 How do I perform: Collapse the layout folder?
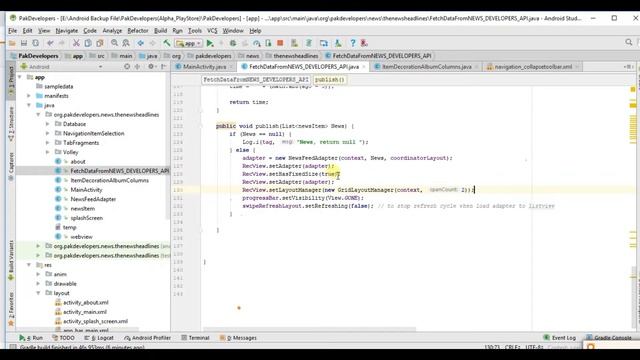tap(38, 293)
